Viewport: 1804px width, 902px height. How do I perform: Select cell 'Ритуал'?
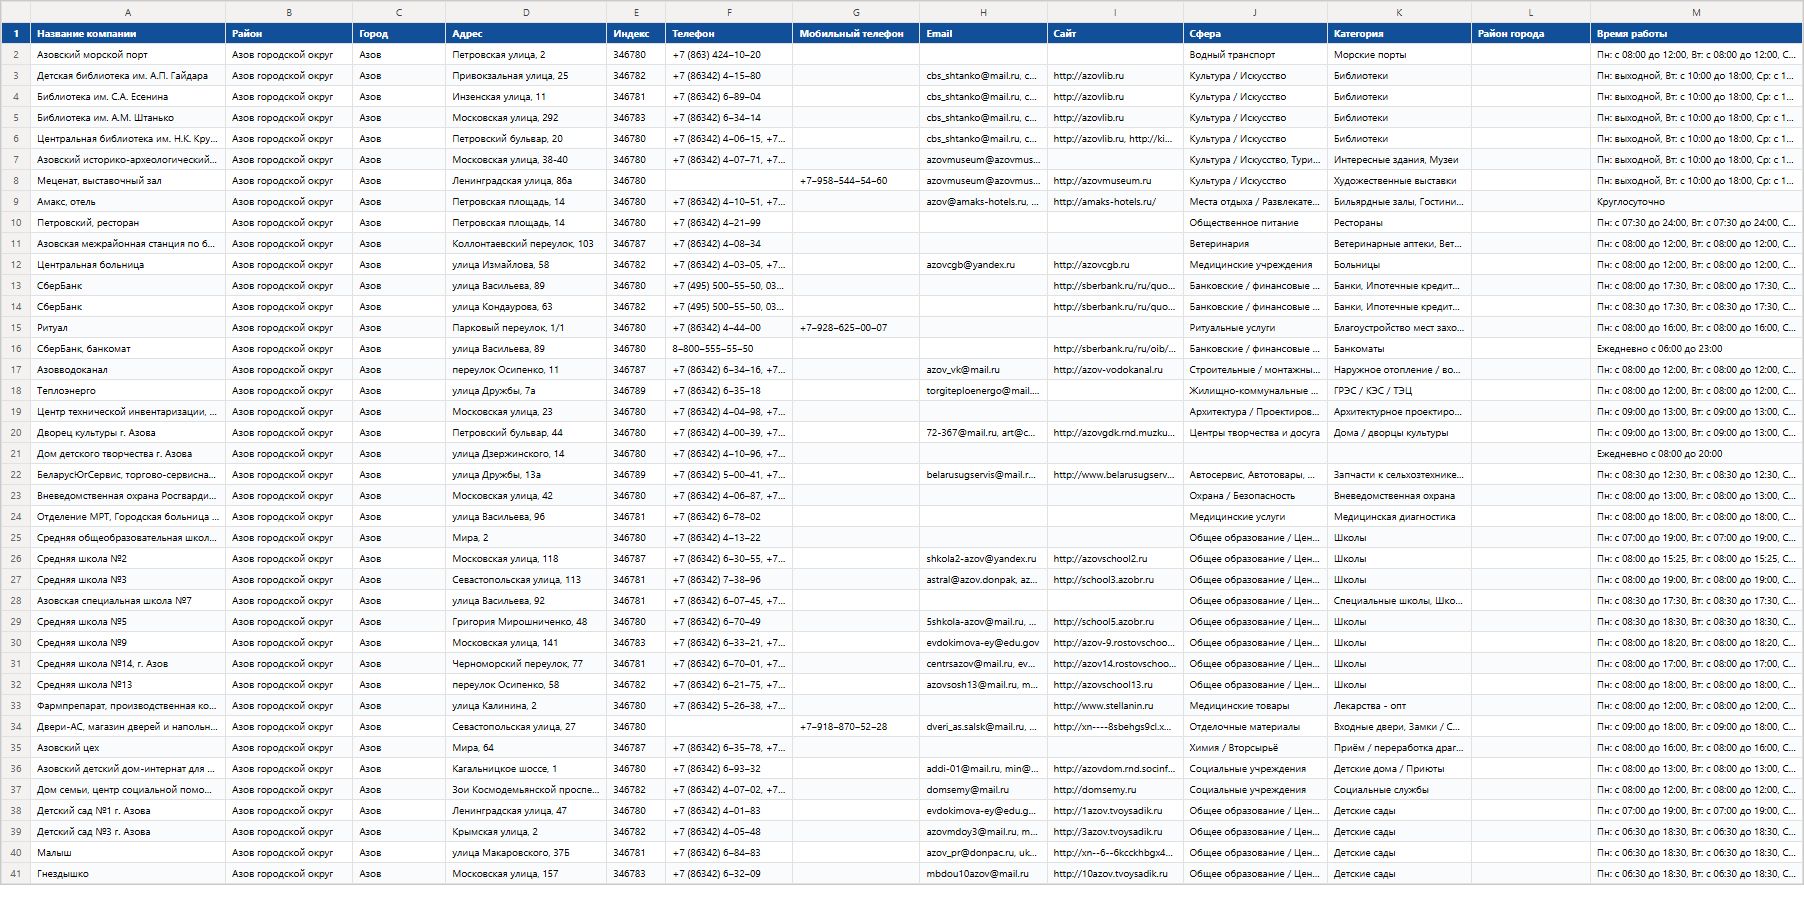(x=128, y=328)
